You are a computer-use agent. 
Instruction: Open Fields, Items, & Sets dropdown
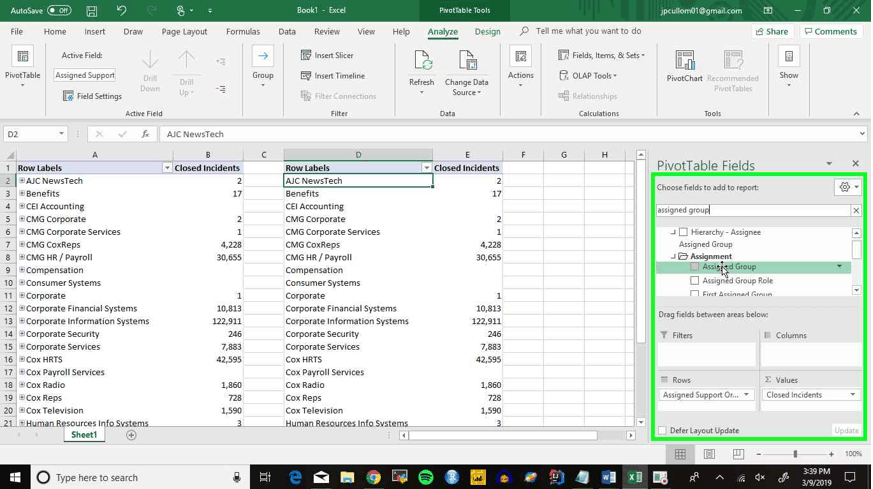(601, 55)
